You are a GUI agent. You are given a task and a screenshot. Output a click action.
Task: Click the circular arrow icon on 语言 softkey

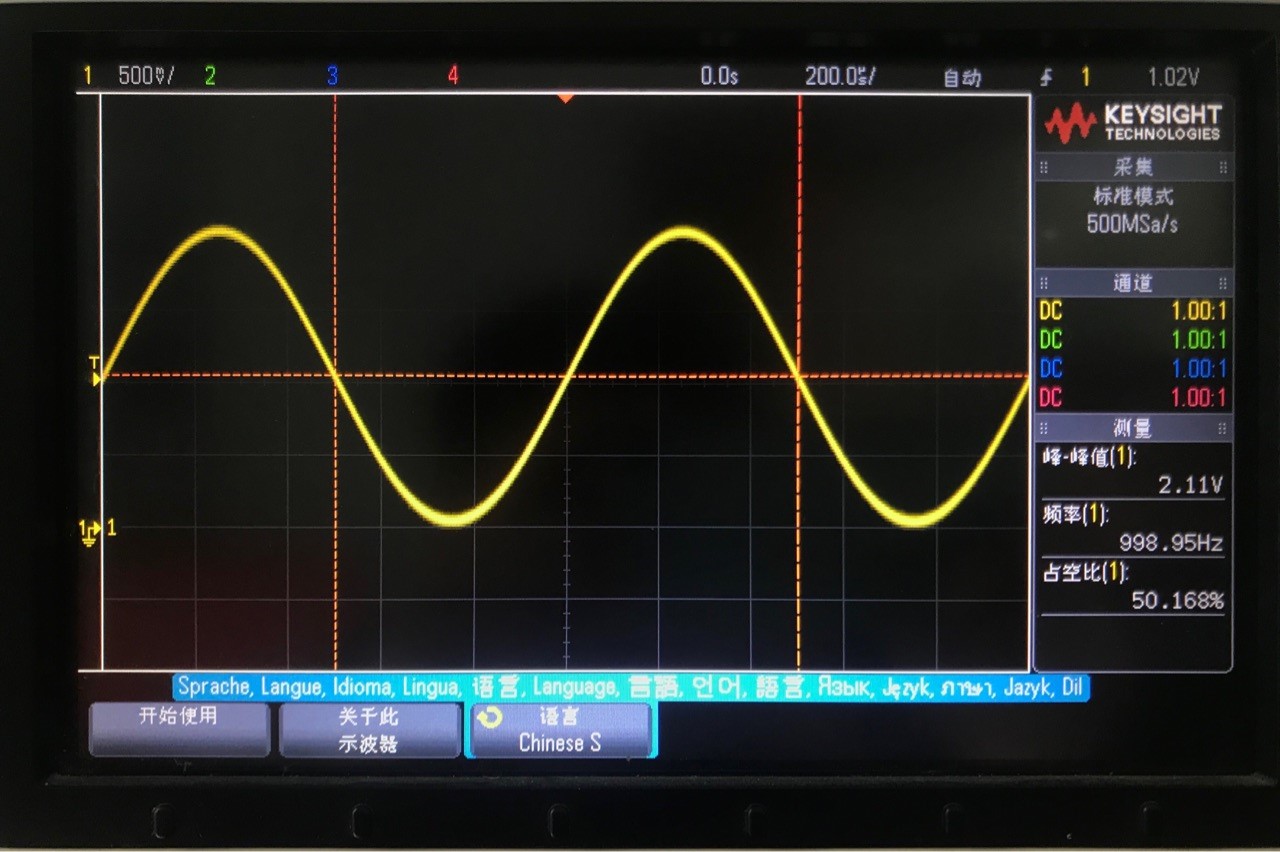(490, 719)
